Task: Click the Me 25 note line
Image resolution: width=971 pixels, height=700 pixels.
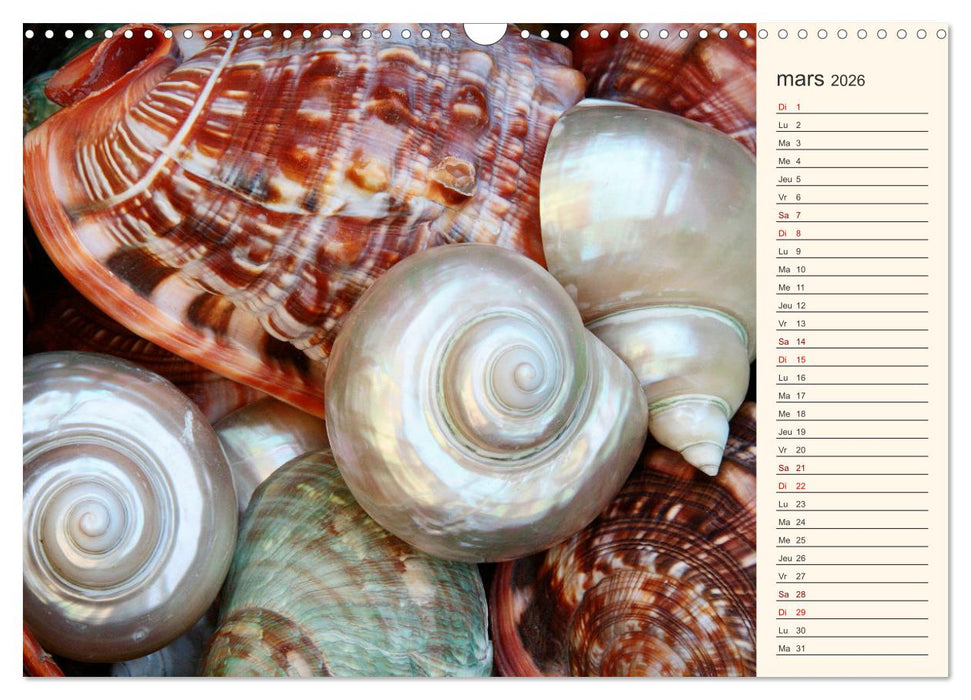Action: pos(851,540)
